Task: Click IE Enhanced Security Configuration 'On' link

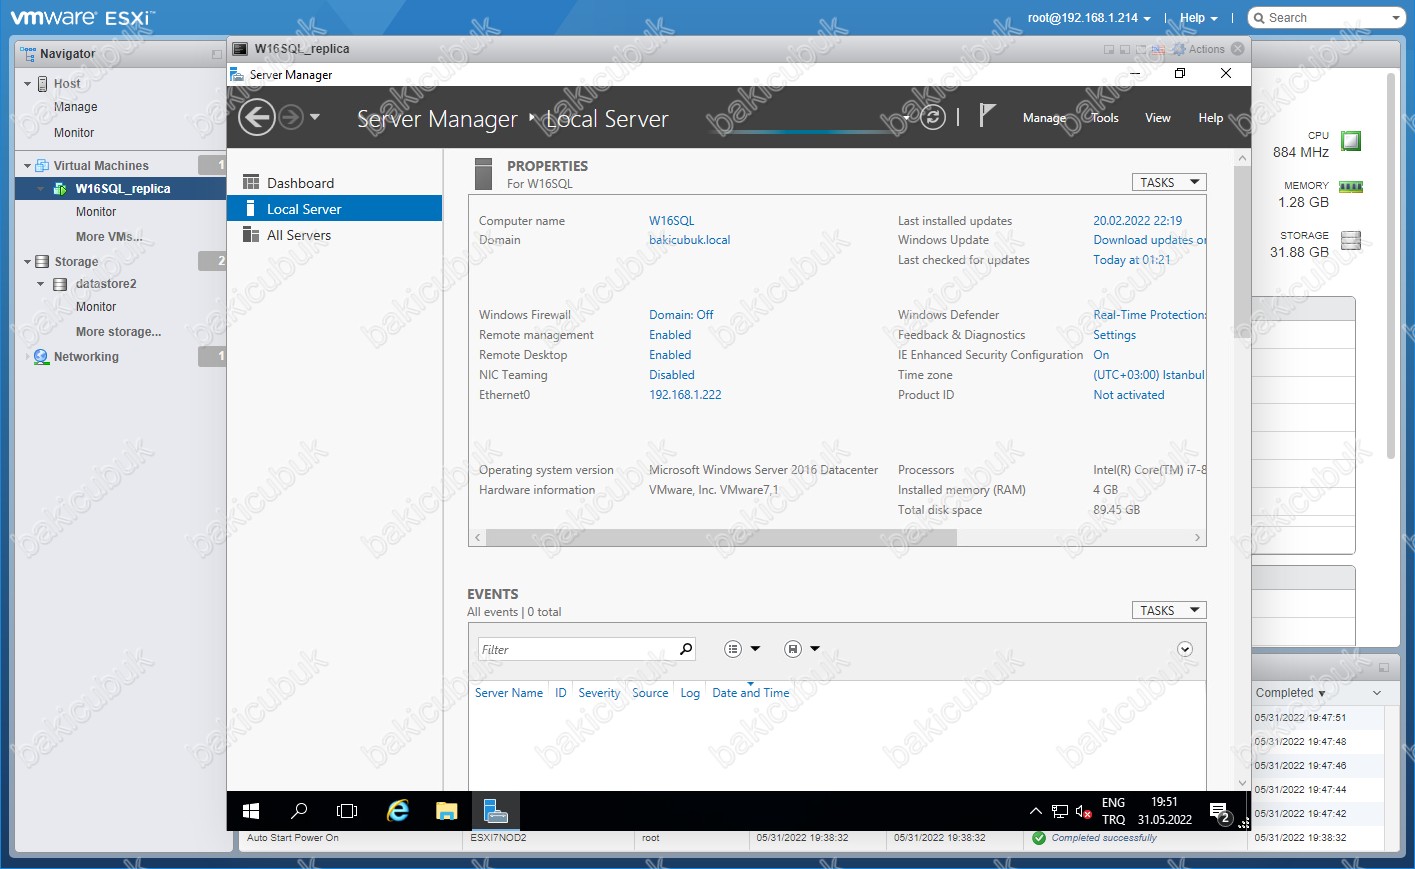Action: point(1101,355)
